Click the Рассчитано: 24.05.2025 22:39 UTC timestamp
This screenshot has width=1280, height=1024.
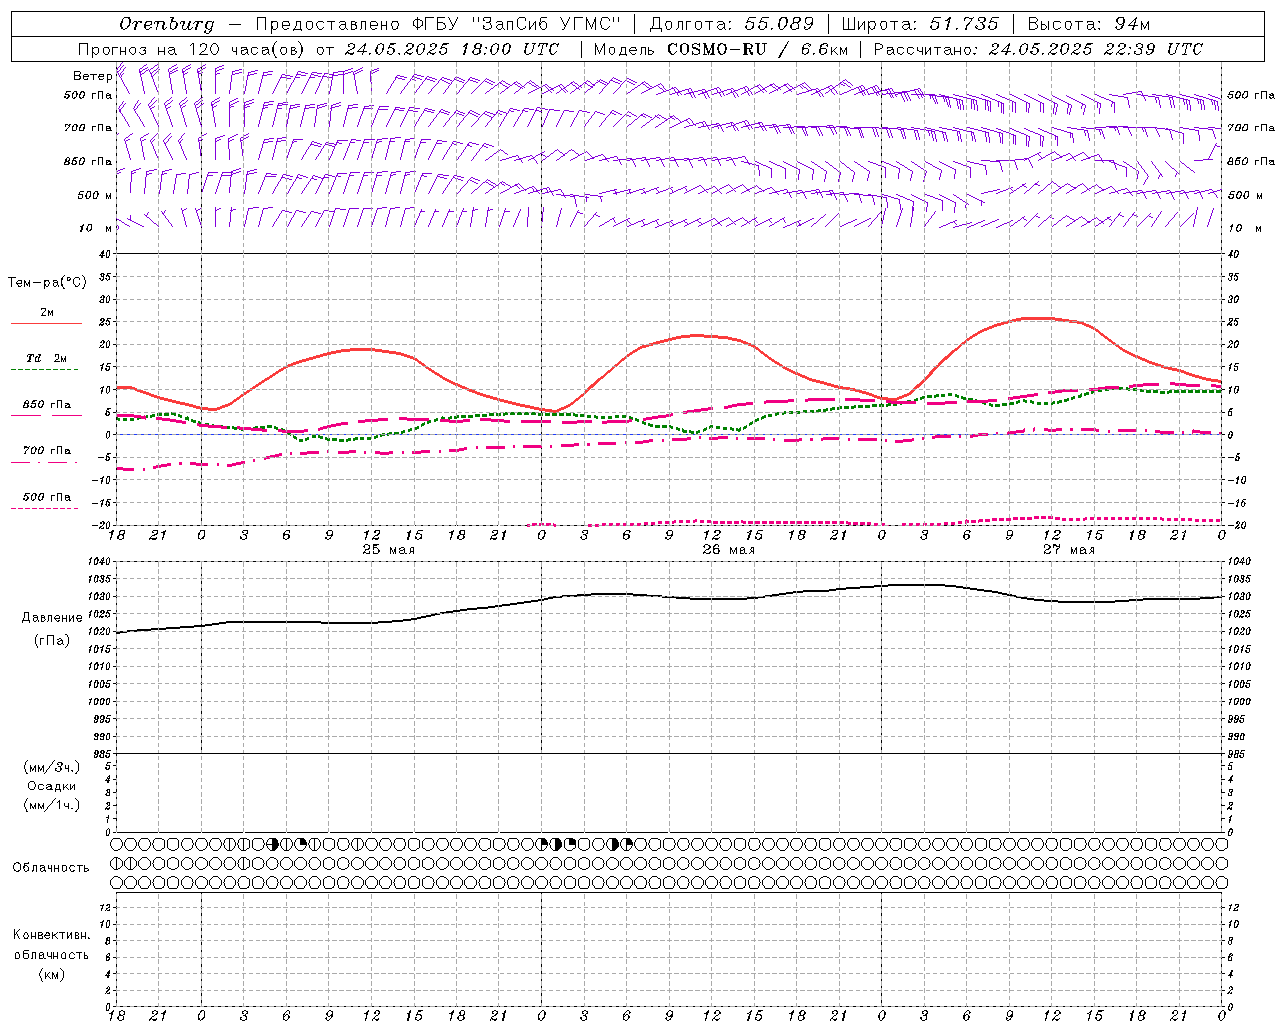pos(1038,49)
